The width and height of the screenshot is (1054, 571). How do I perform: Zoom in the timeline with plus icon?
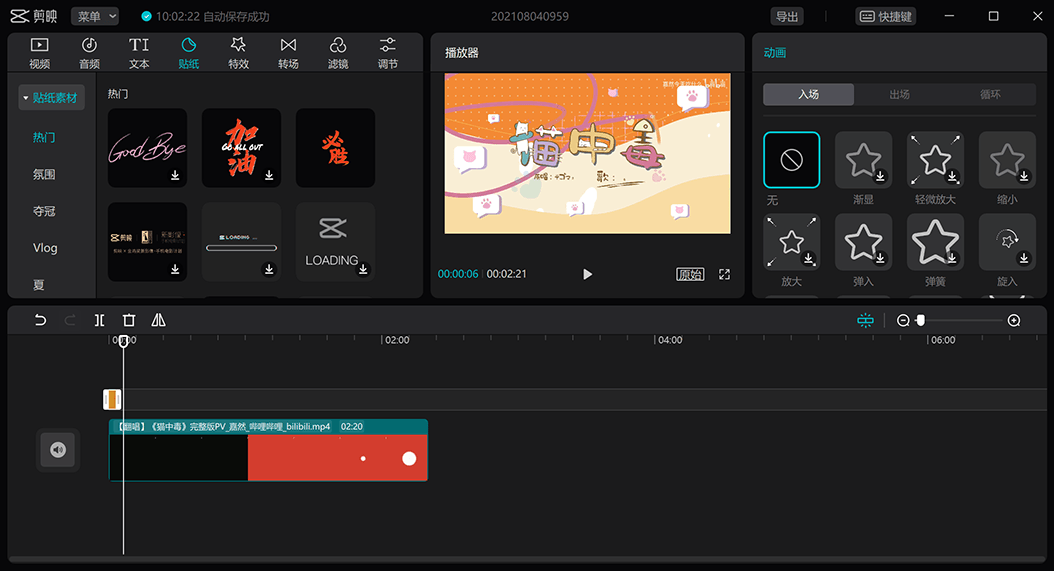pyautogui.click(x=1014, y=320)
